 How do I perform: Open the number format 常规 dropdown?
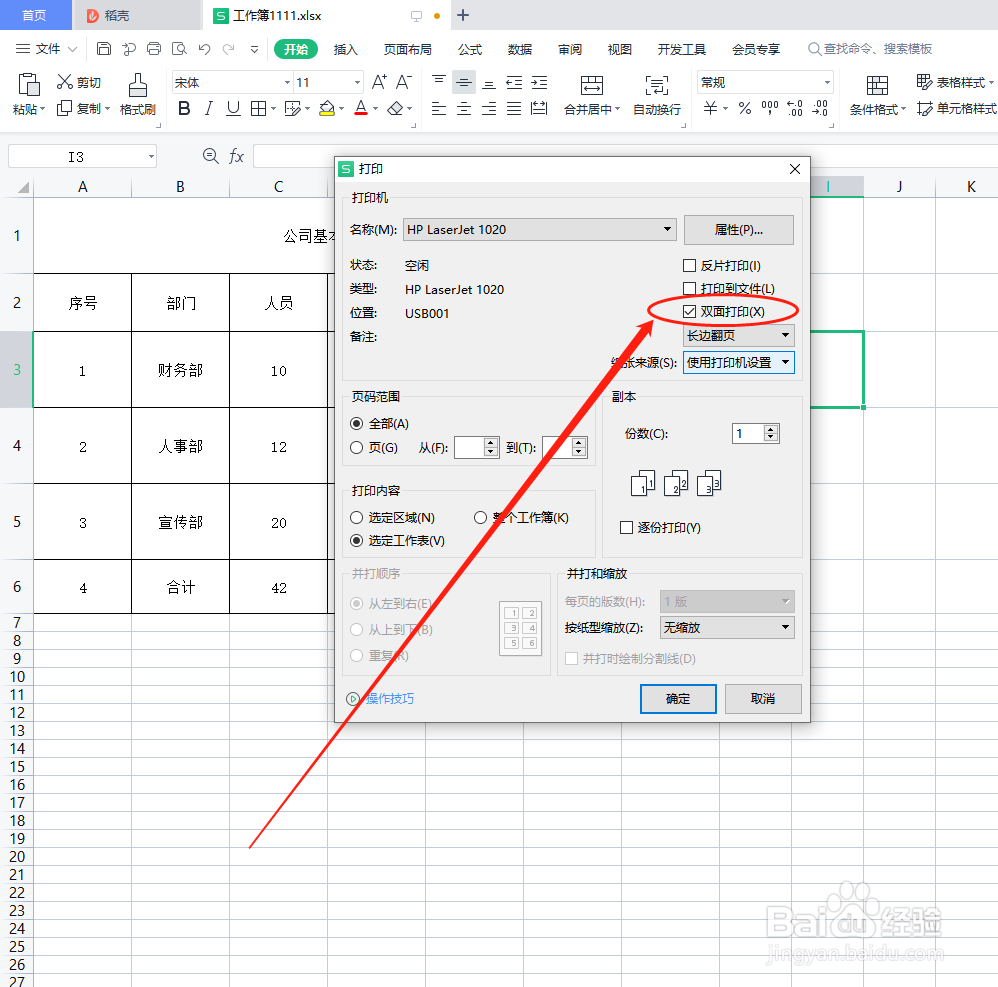pyautogui.click(x=827, y=82)
